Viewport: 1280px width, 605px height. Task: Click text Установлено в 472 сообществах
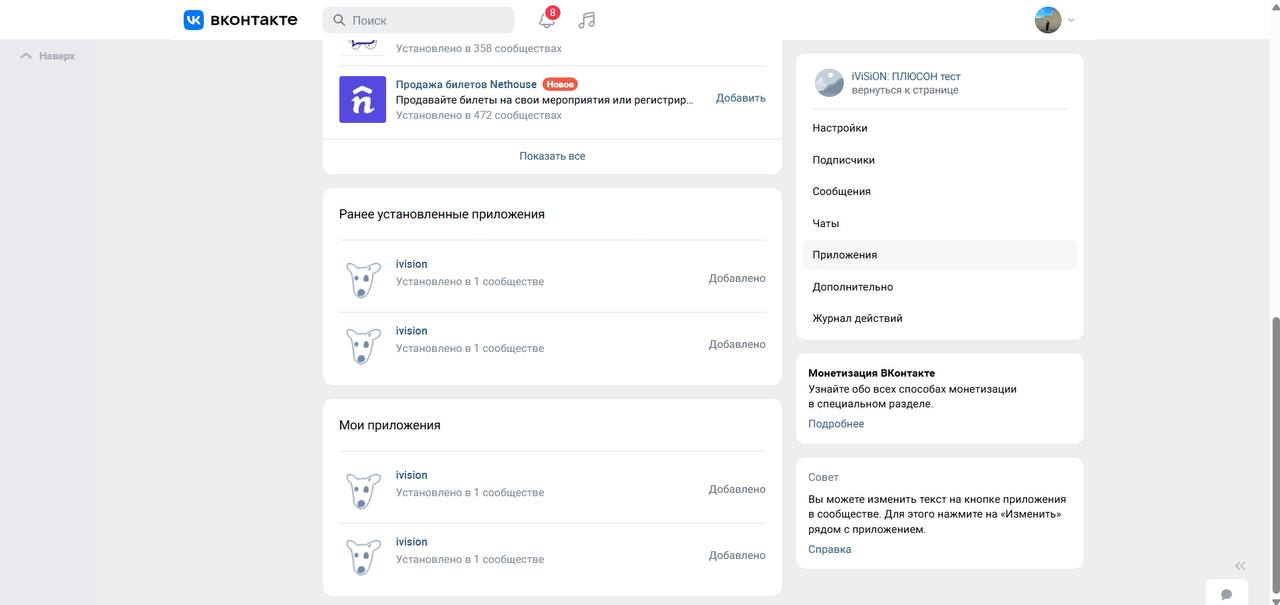pos(479,115)
